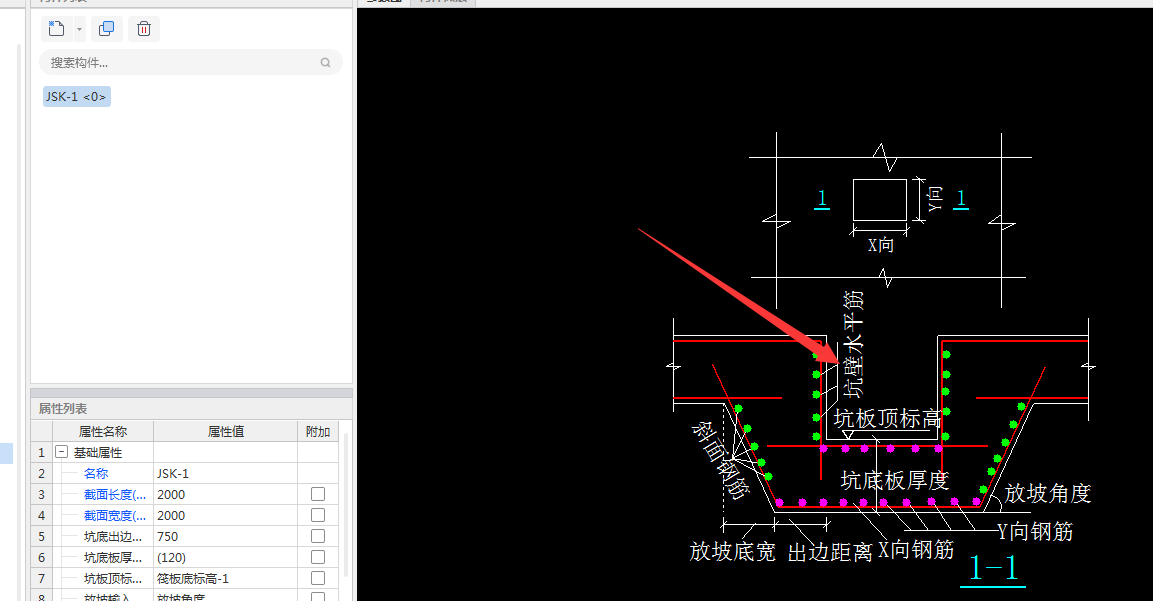
Task: Click the 斜面钢筋 label in the diagram
Action: click(721, 460)
